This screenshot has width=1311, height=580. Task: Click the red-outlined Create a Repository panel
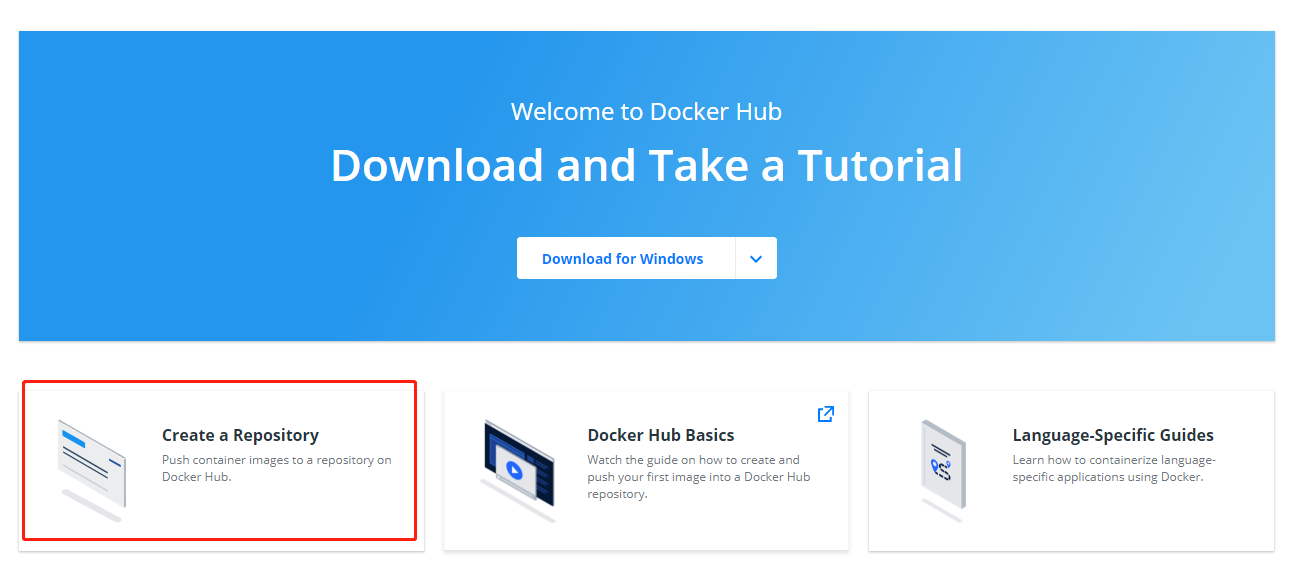tap(218, 462)
